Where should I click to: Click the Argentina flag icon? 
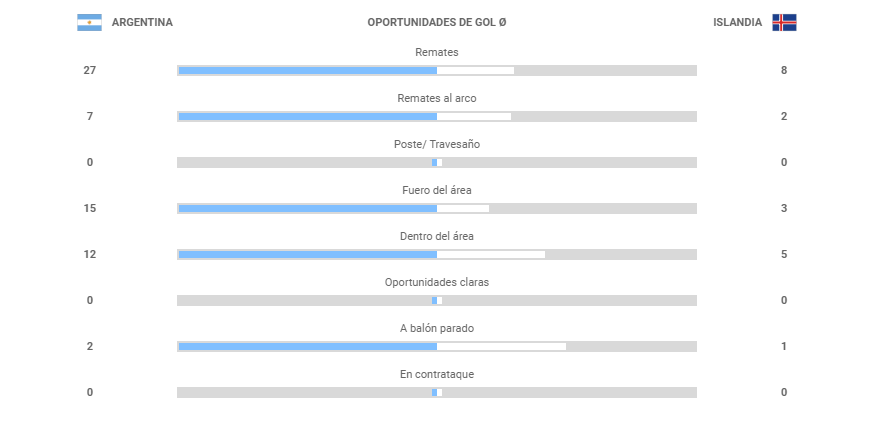[x=89, y=22]
